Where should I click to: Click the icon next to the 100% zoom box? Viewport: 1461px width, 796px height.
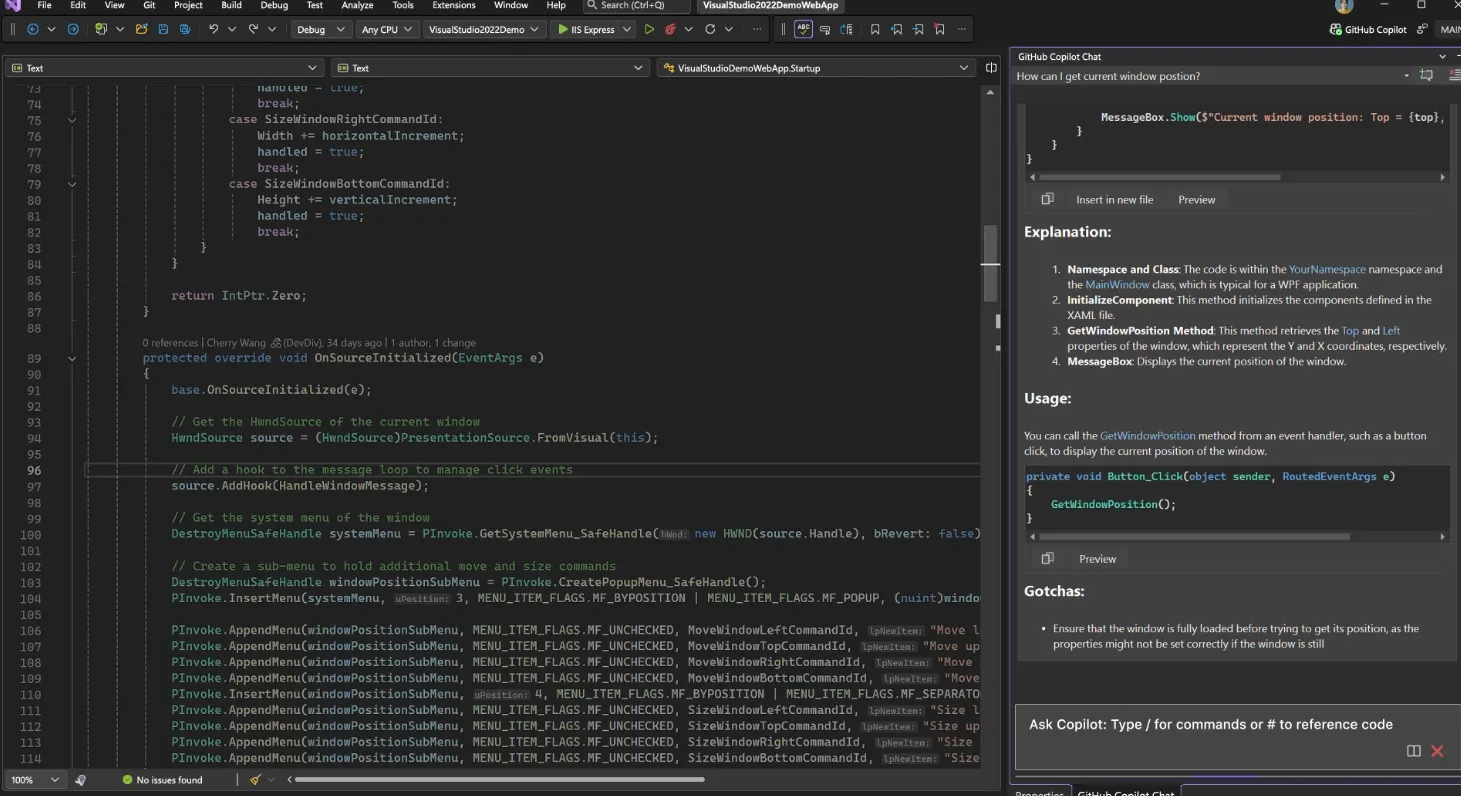[80, 779]
